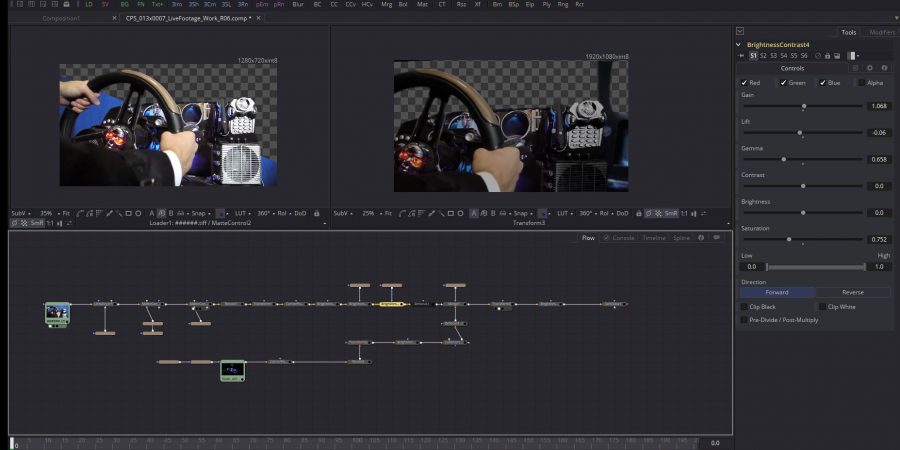Enable the Alpha channel checkbox
This screenshot has width=900, height=450.
(861, 83)
